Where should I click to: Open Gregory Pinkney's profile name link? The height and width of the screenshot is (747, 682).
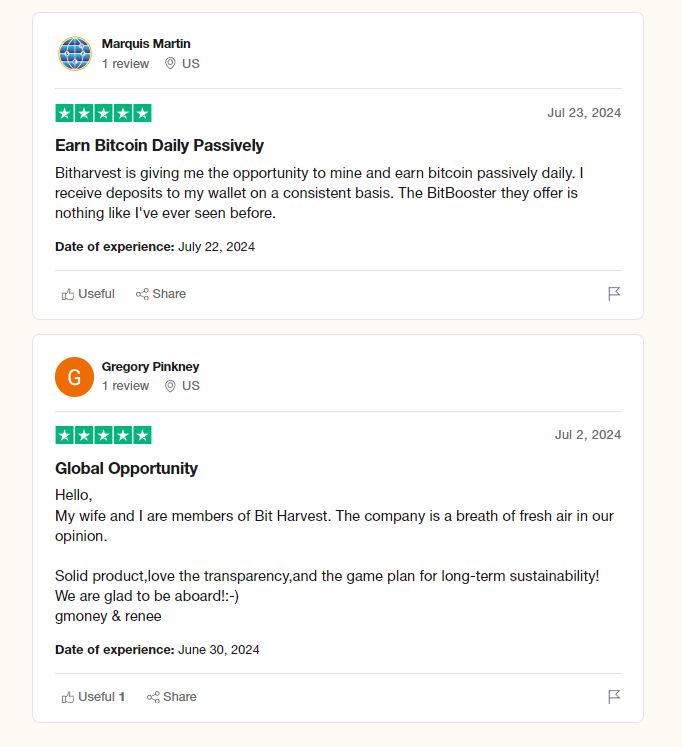coord(150,366)
